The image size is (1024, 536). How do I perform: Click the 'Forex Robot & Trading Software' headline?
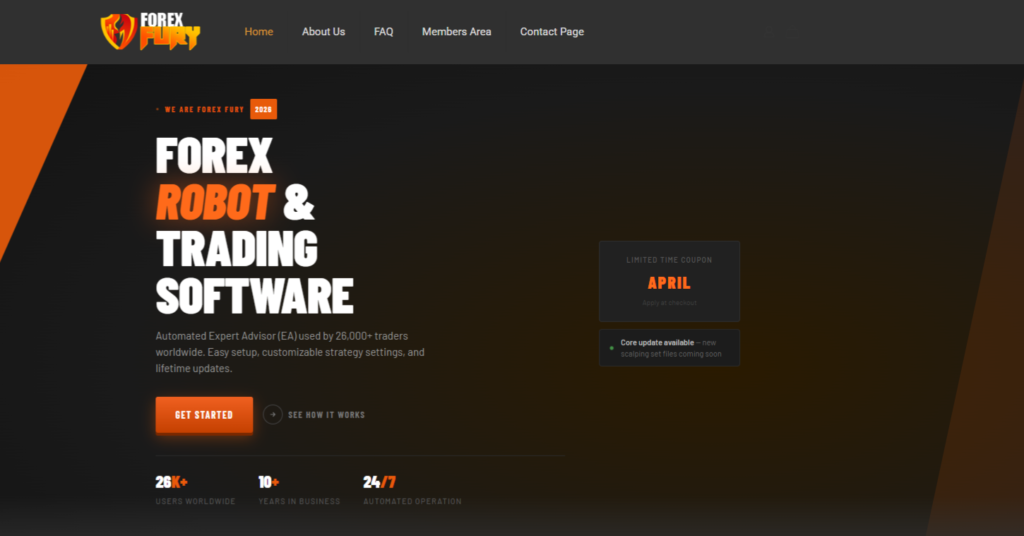(x=255, y=225)
